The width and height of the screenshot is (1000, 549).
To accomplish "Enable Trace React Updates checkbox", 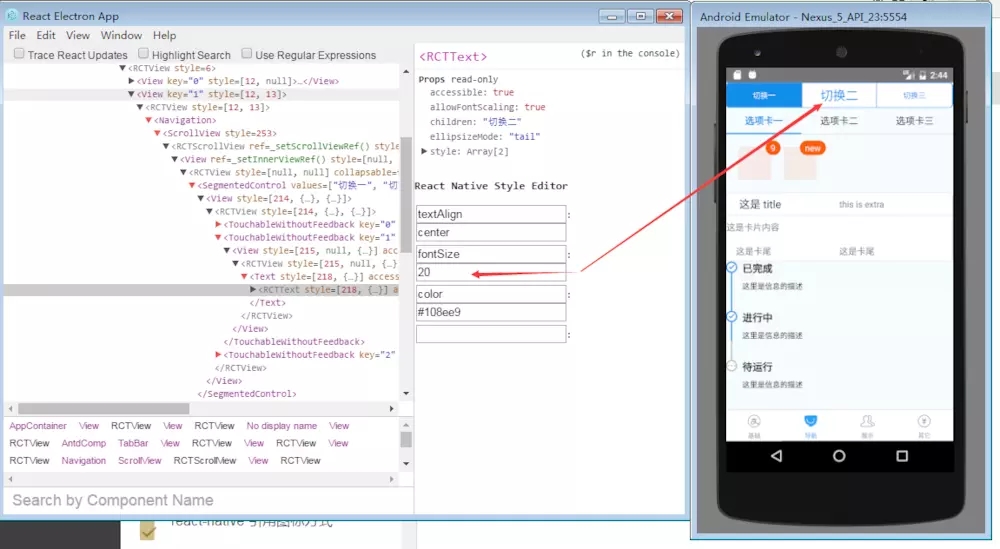I will point(19,54).
